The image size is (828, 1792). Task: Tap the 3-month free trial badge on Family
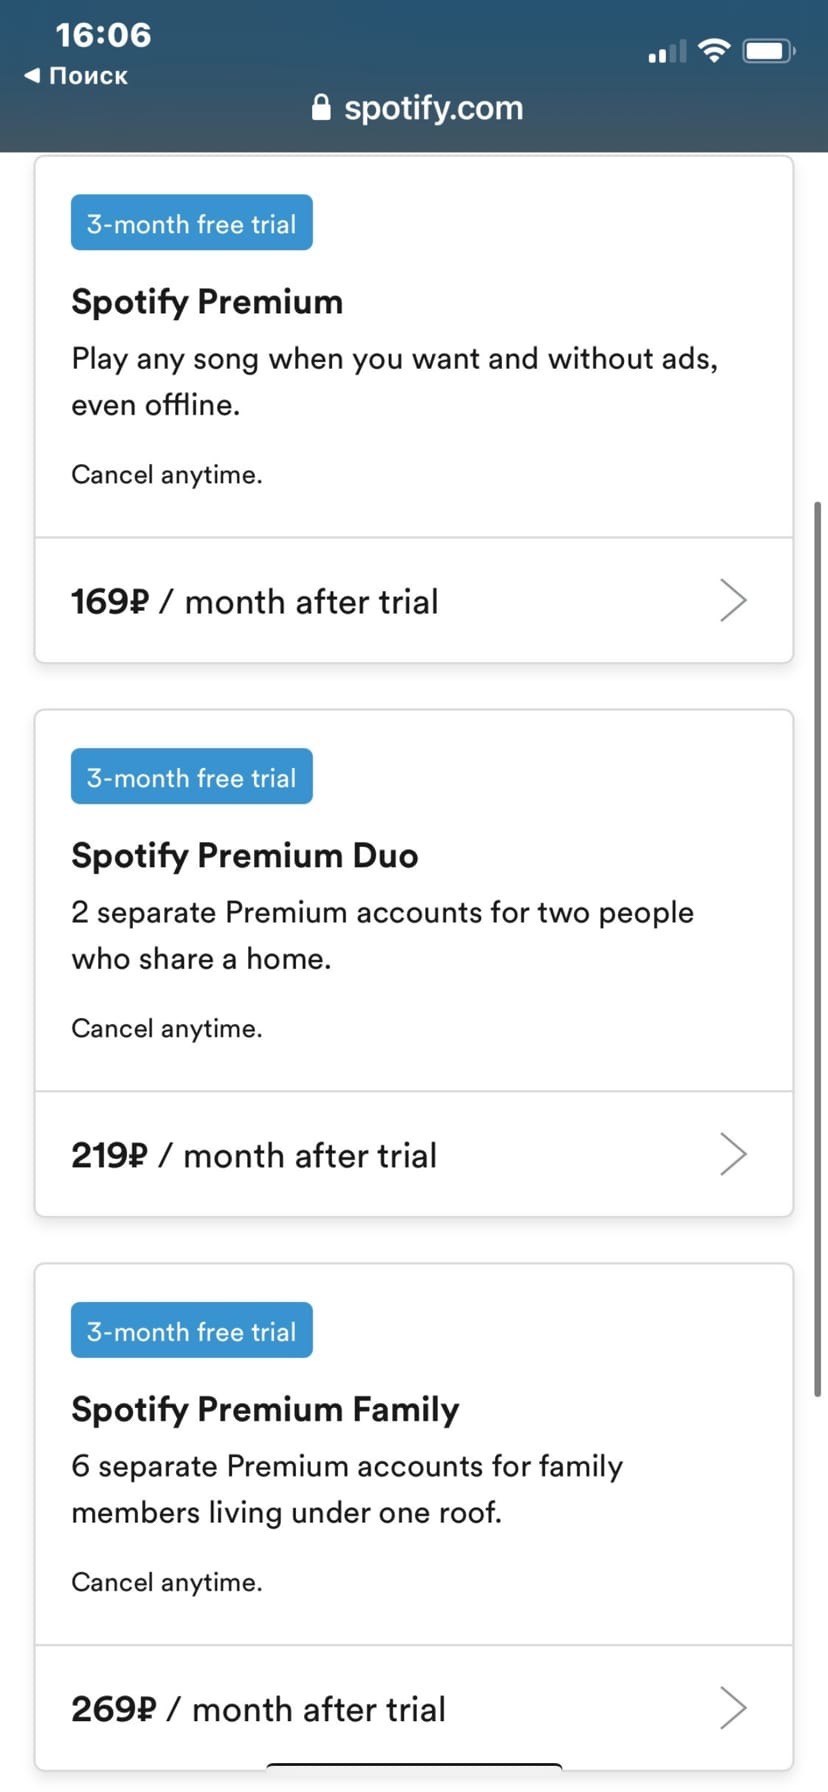click(x=192, y=1331)
